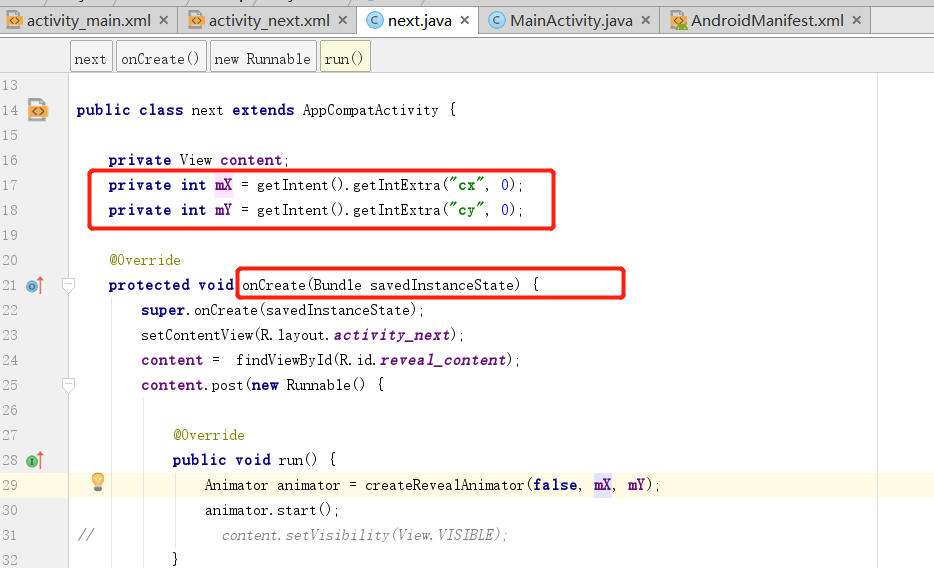Image resolution: width=934 pixels, height=568 pixels.
Task: Open the MainActivity.java tab
Action: [x=571, y=21]
